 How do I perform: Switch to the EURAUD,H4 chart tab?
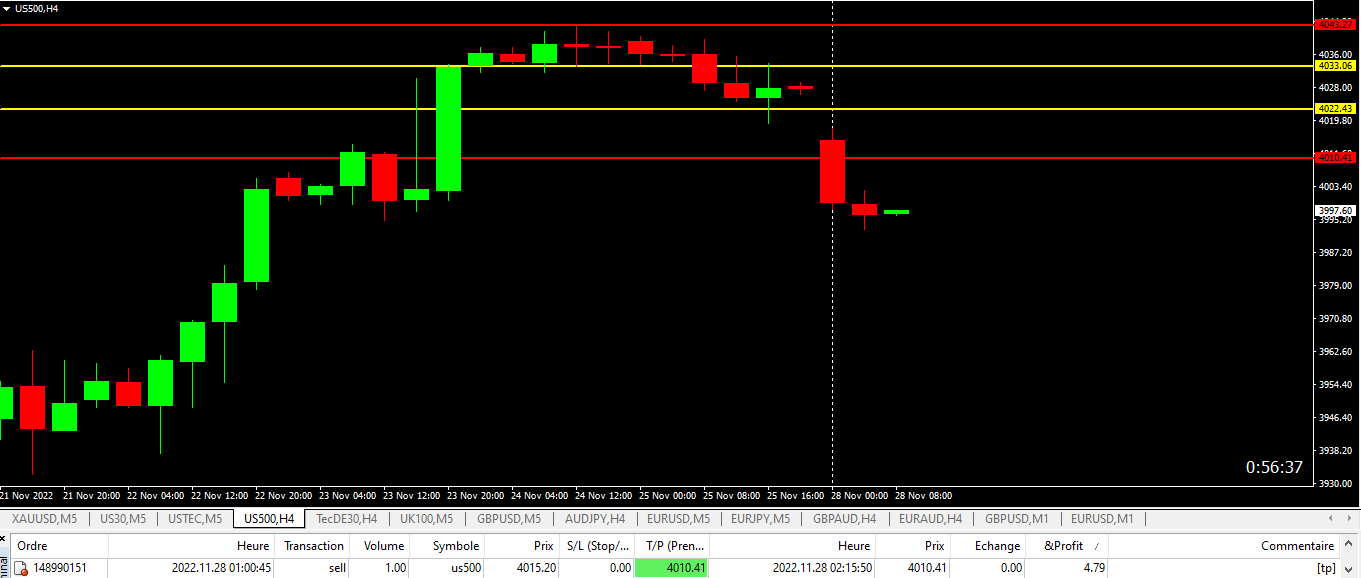[929, 518]
